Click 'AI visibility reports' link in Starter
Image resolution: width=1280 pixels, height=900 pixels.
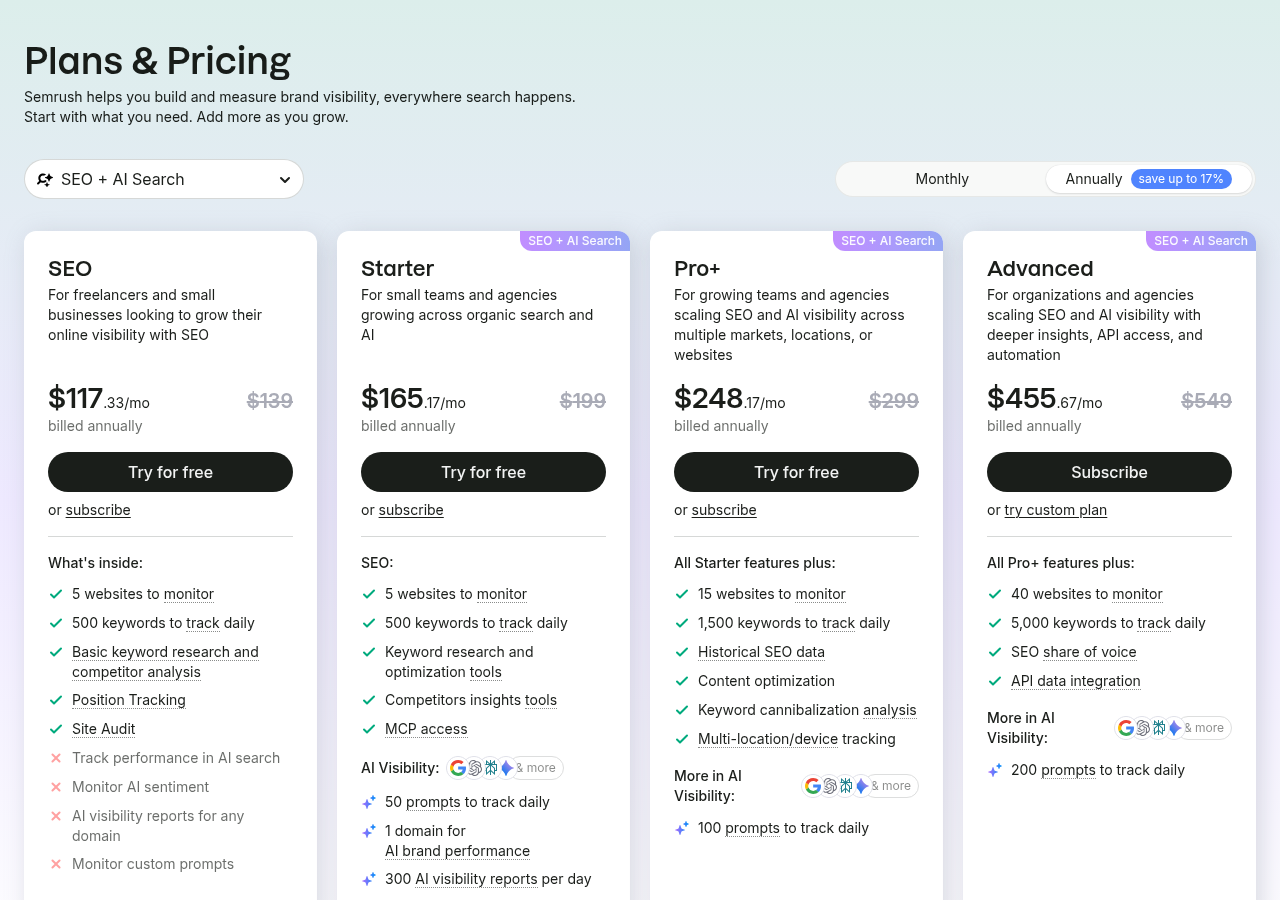pyautogui.click(x=476, y=879)
